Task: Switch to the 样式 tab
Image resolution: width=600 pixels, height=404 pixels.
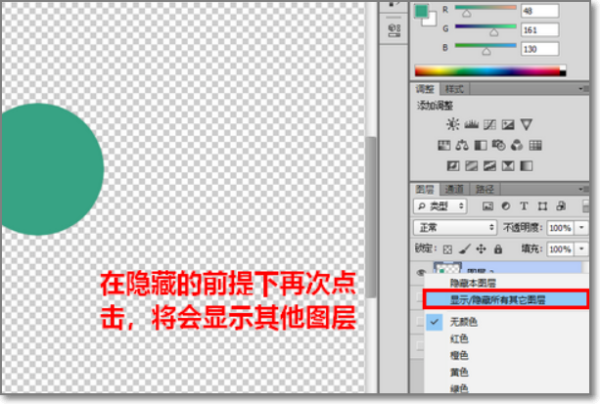Action: pyautogui.click(x=454, y=89)
